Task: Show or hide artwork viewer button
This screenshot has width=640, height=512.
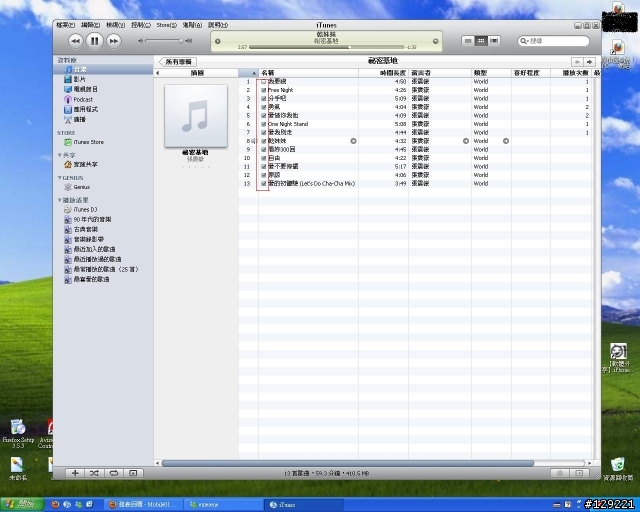Action: 133,473
